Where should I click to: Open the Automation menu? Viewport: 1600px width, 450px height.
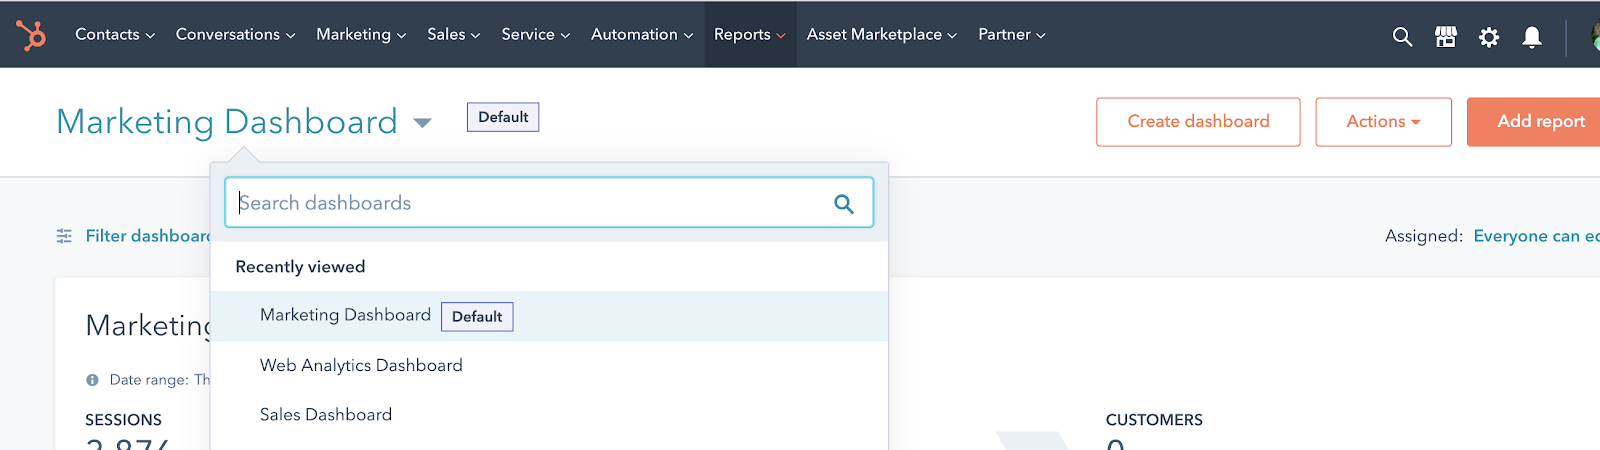[642, 34]
